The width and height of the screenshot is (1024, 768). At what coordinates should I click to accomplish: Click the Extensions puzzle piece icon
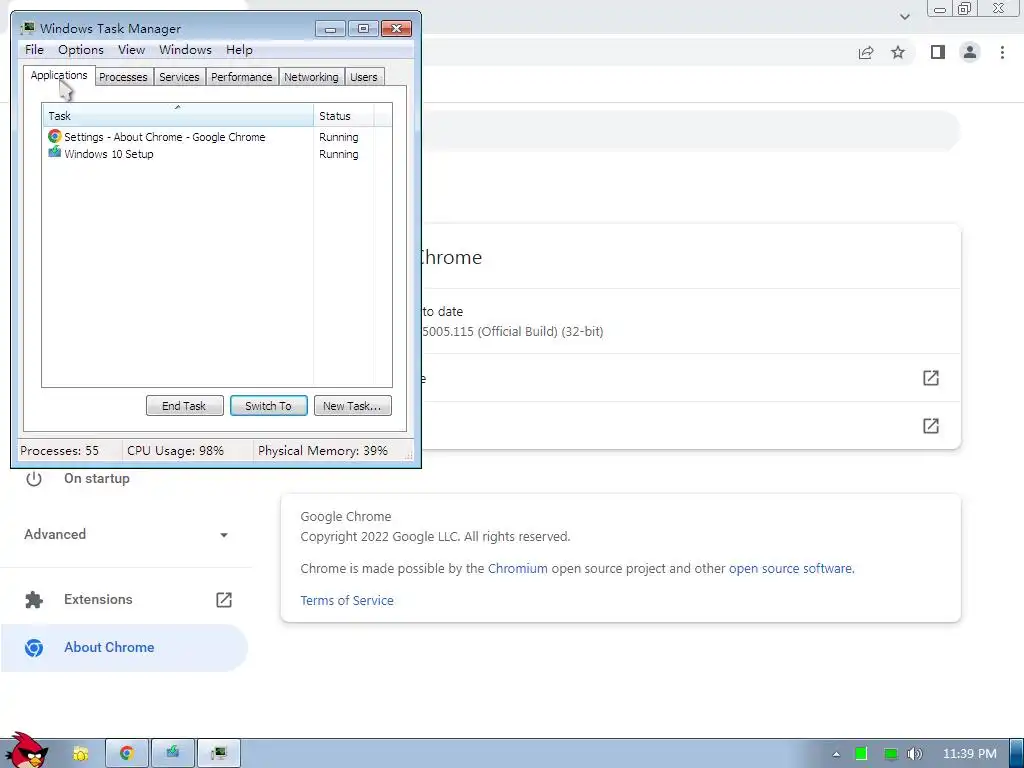pyautogui.click(x=33, y=600)
